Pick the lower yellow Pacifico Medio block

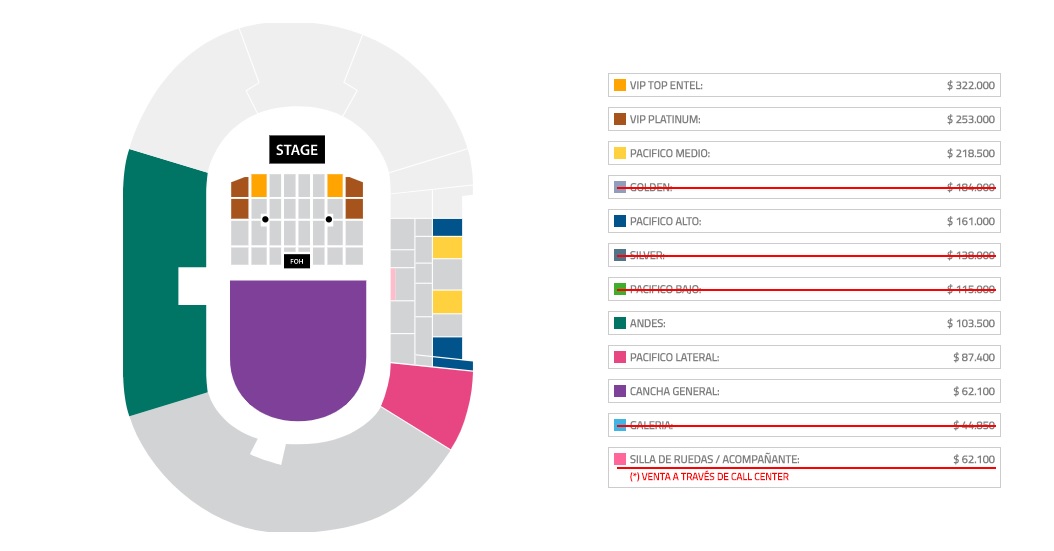tap(447, 301)
